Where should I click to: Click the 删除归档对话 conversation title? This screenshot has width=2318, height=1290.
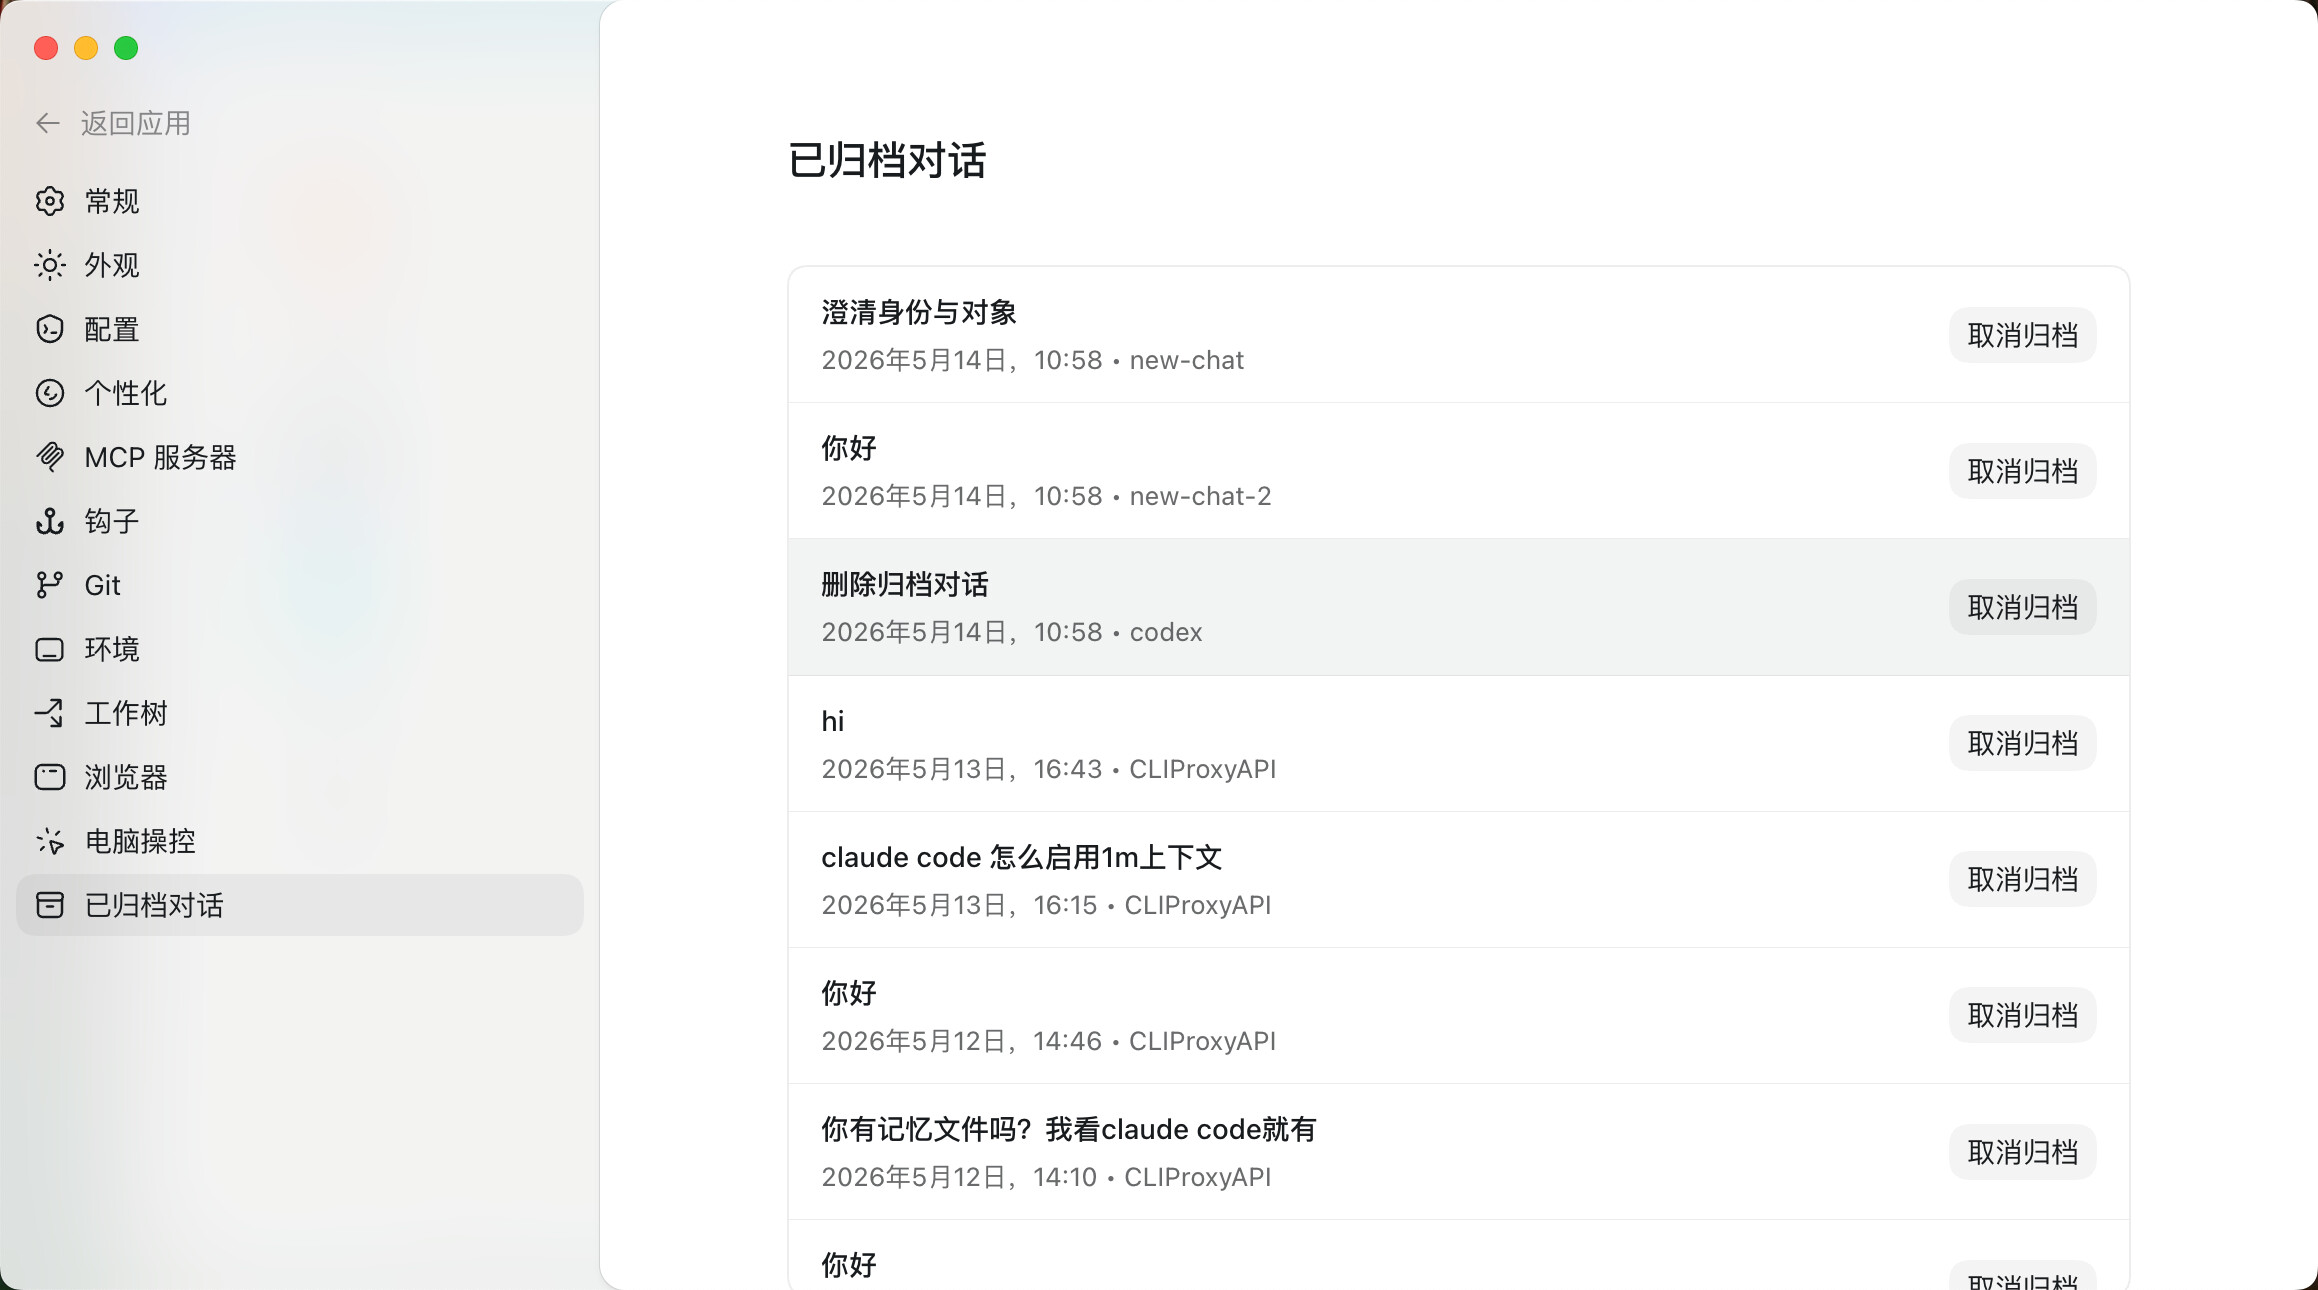tap(905, 584)
